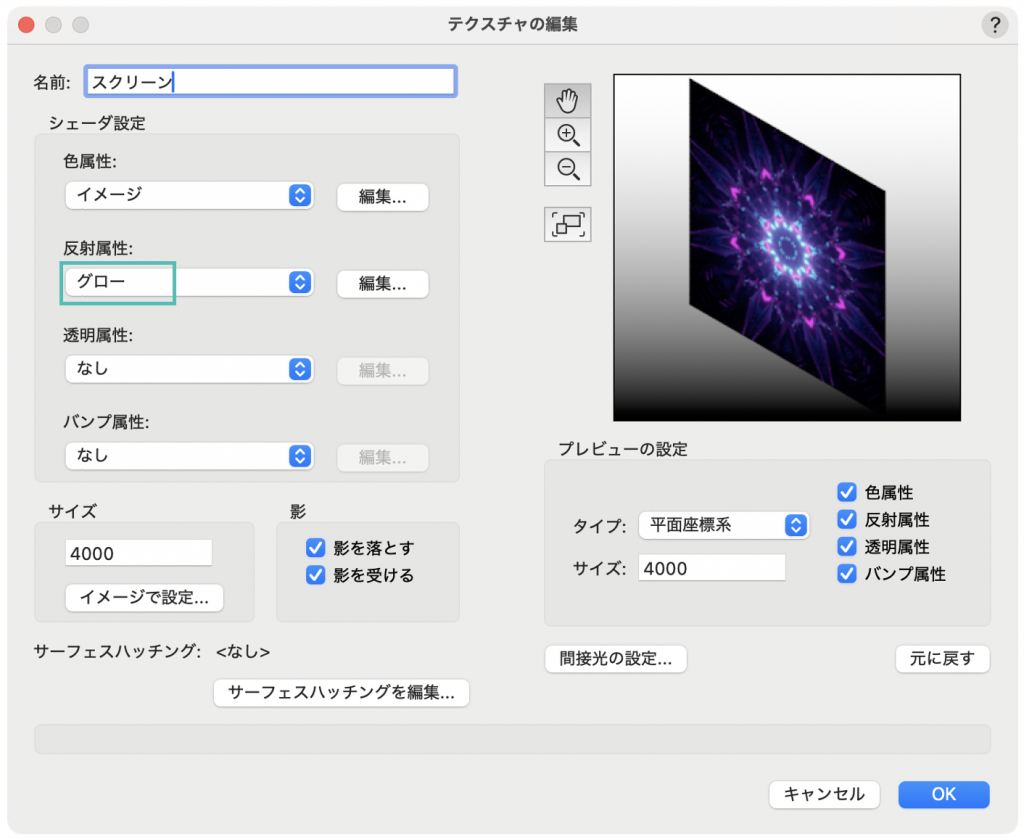Click 編集... button beside 反射属性 dropdown

[383, 283]
